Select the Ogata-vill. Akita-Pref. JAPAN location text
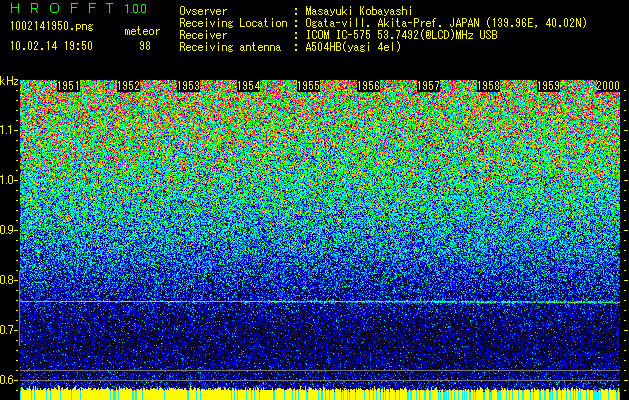The image size is (629, 400). tap(446, 23)
